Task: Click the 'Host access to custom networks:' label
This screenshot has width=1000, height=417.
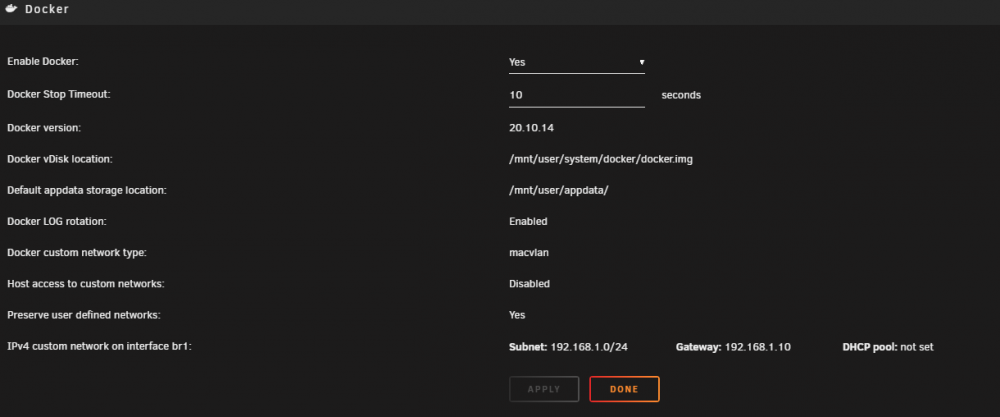Action: [x=85, y=284]
